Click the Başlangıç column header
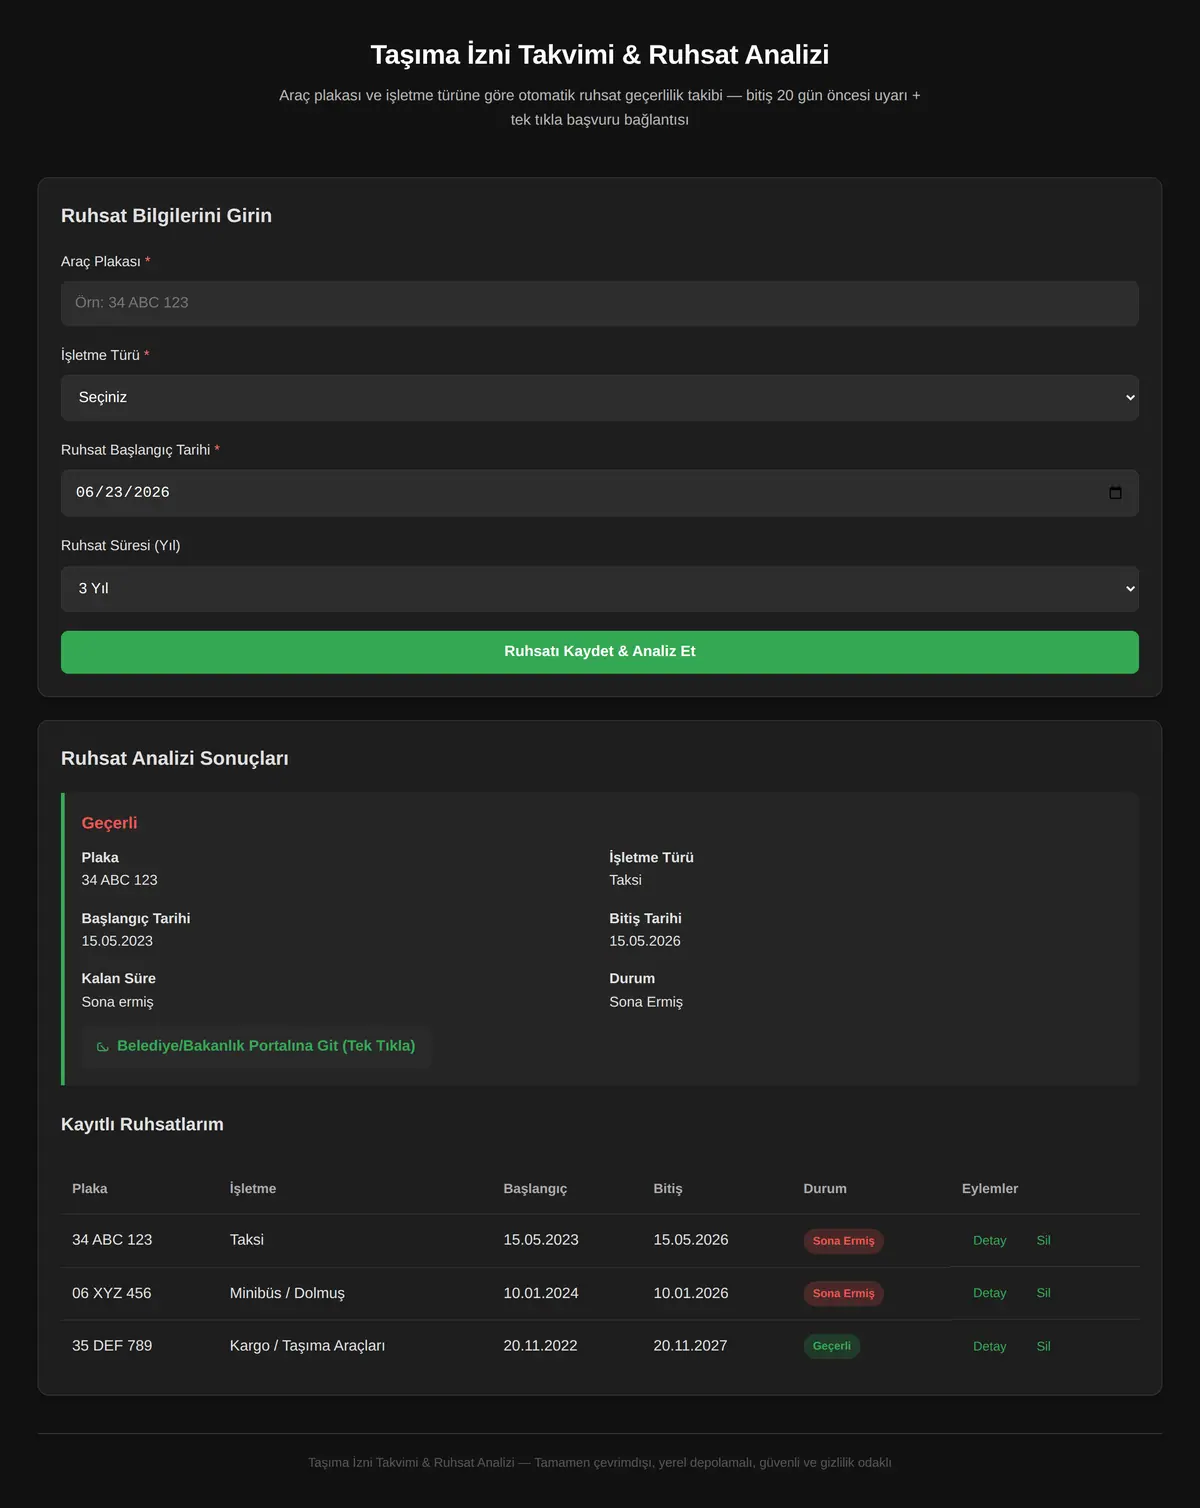This screenshot has height=1508, width=1200. (535, 1189)
